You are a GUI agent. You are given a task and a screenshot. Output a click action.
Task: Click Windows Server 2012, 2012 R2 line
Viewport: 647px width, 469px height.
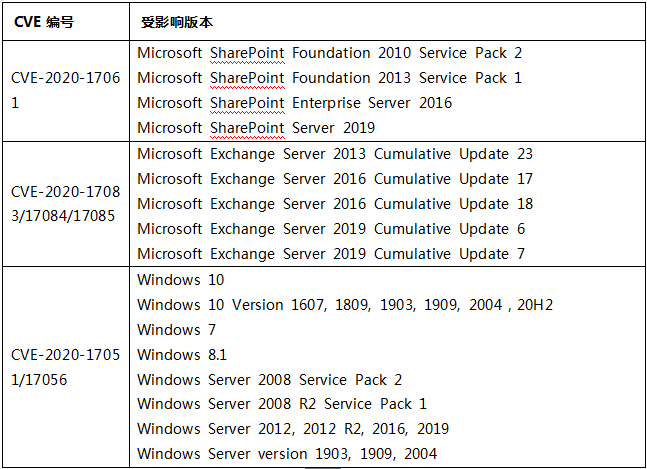click(x=293, y=429)
